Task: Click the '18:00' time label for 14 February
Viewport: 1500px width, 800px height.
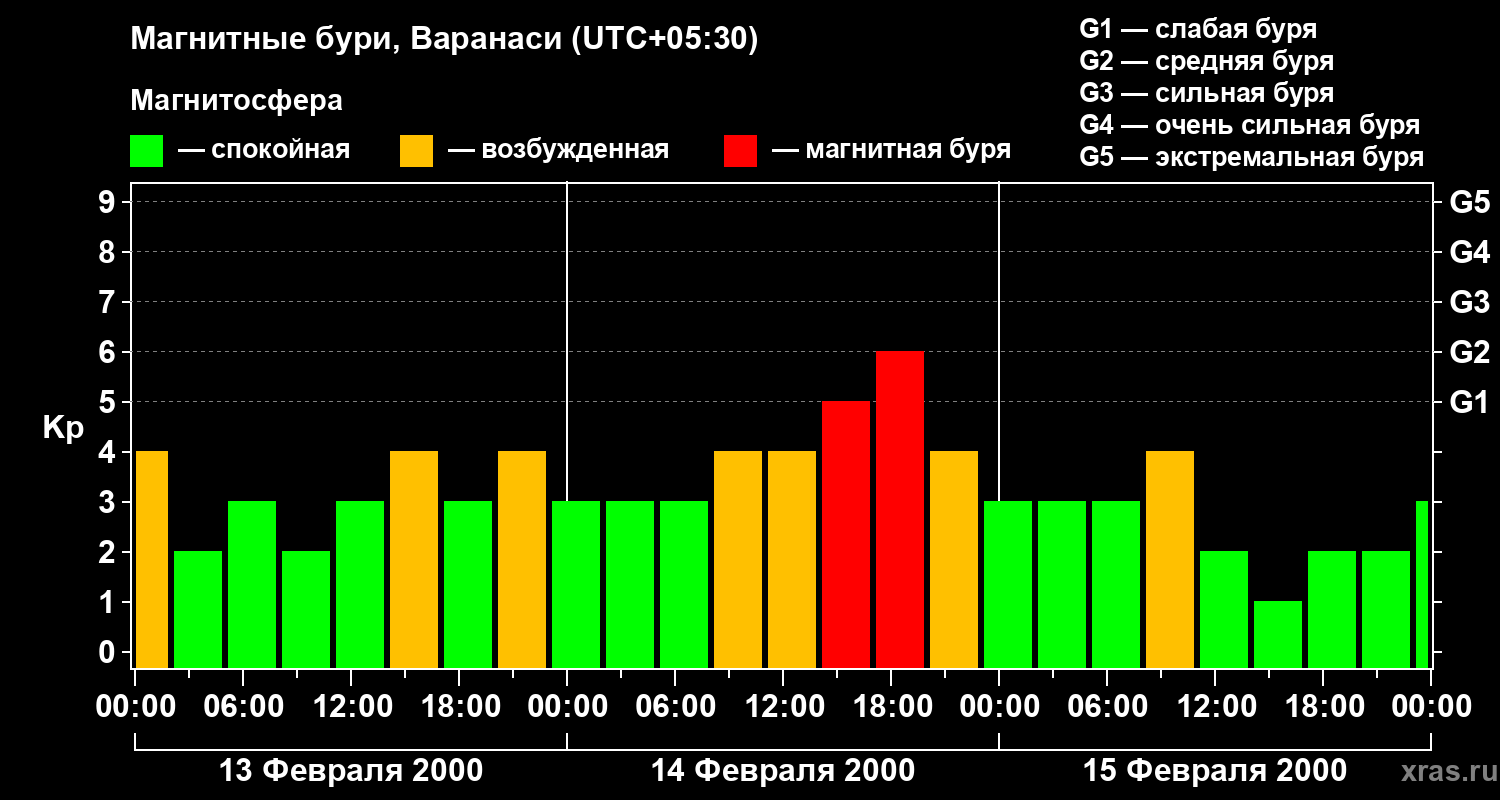Action: pos(891,707)
